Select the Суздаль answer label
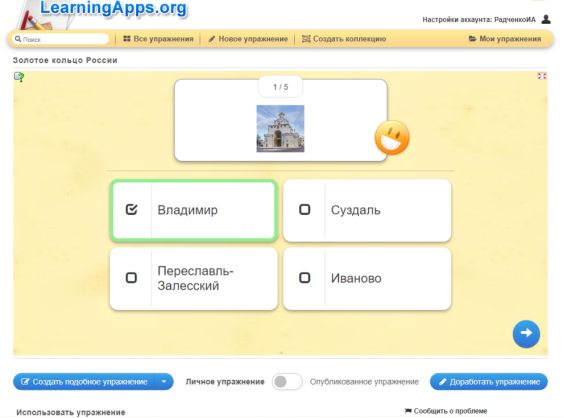Viewport: 564px width, 418px height. pos(355,210)
